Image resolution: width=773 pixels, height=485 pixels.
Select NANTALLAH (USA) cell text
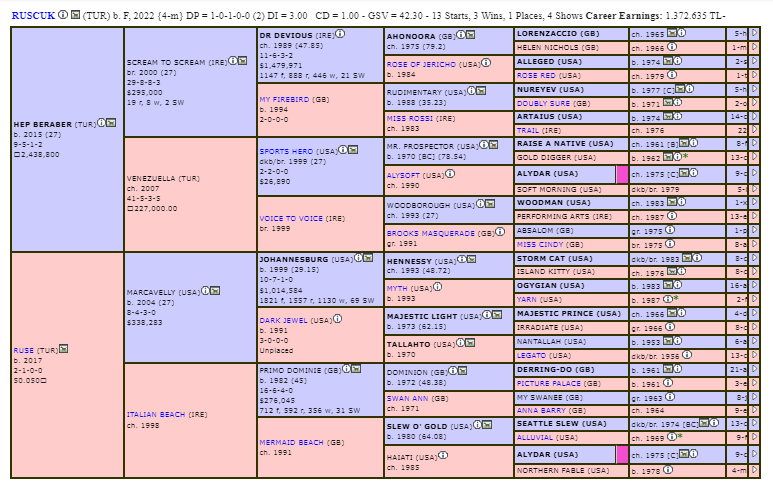click(551, 342)
